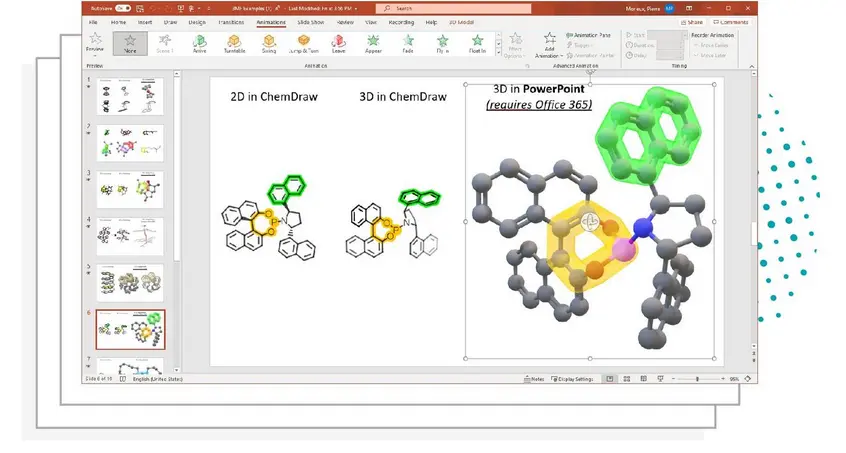Choose the Swing animation effect
846x453 pixels.
(x=269, y=43)
